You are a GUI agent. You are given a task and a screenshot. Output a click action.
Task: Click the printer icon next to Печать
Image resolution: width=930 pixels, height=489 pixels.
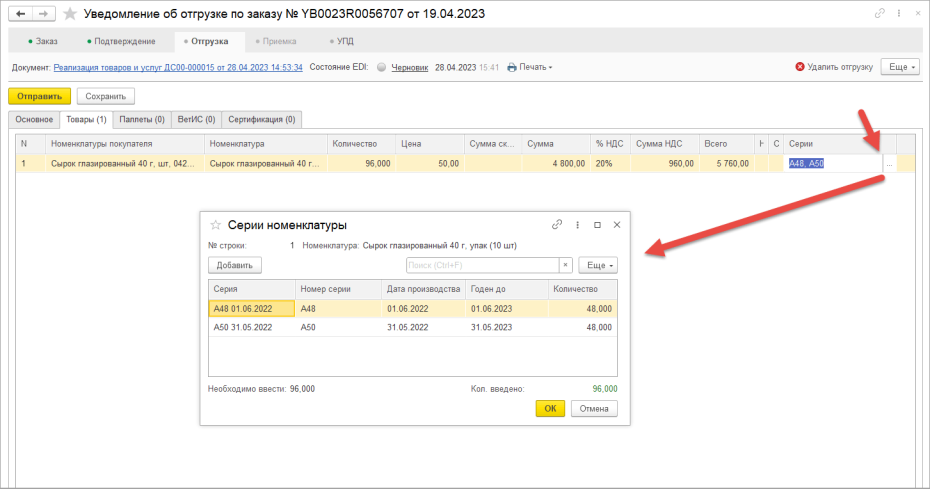512,68
